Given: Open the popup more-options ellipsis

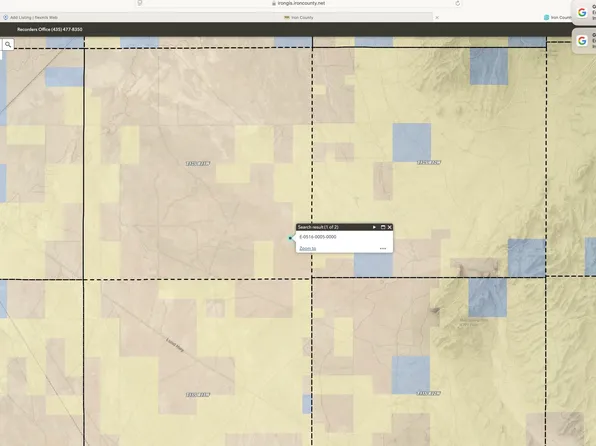Looking at the screenshot, I should [383, 248].
